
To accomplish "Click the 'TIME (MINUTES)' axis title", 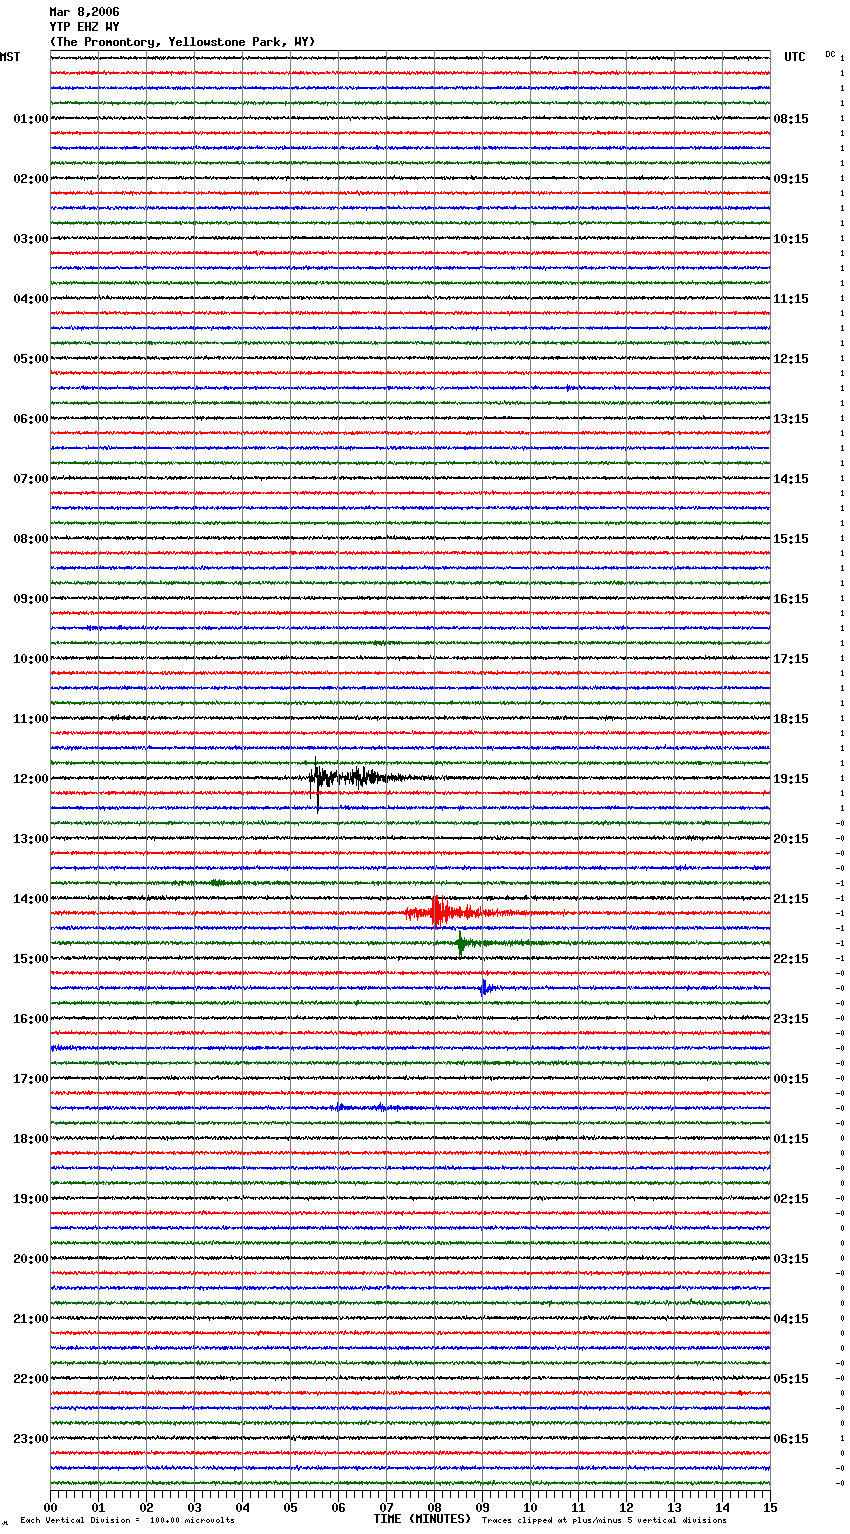I will tap(422, 1519).
